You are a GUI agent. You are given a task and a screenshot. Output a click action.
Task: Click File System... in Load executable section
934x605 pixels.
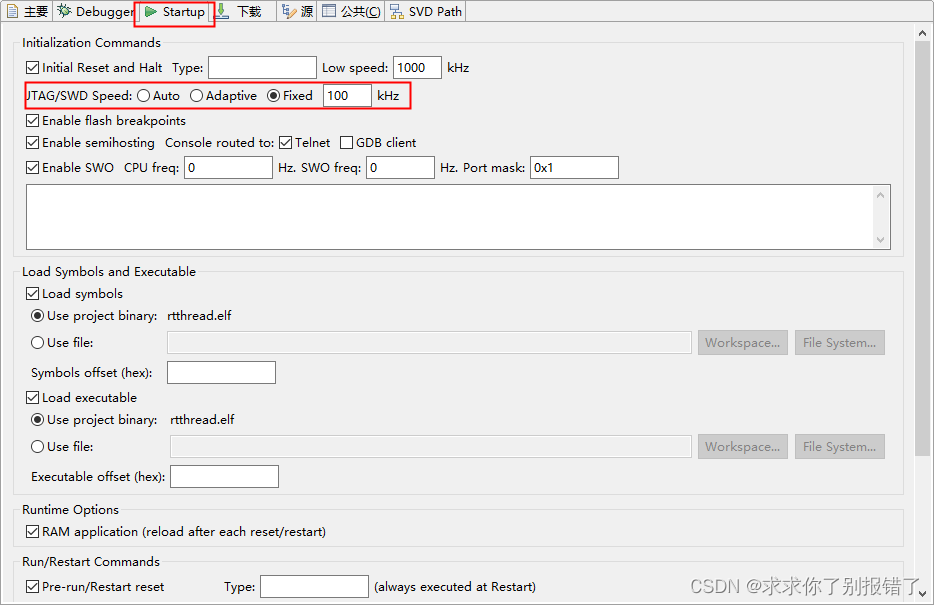pyautogui.click(x=839, y=446)
